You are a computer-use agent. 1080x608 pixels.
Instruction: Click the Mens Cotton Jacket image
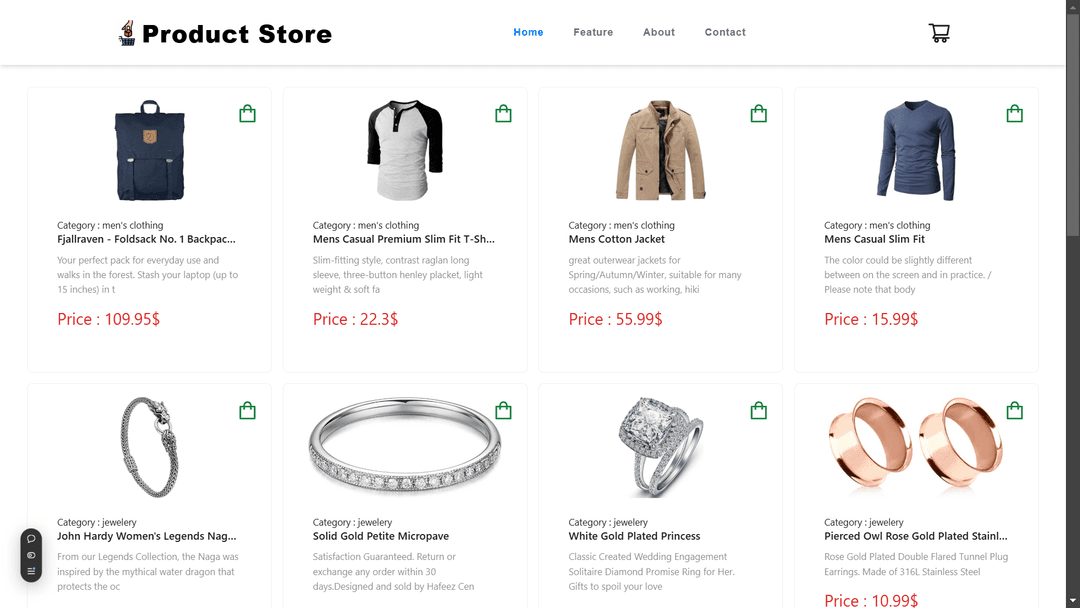[x=661, y=150]
